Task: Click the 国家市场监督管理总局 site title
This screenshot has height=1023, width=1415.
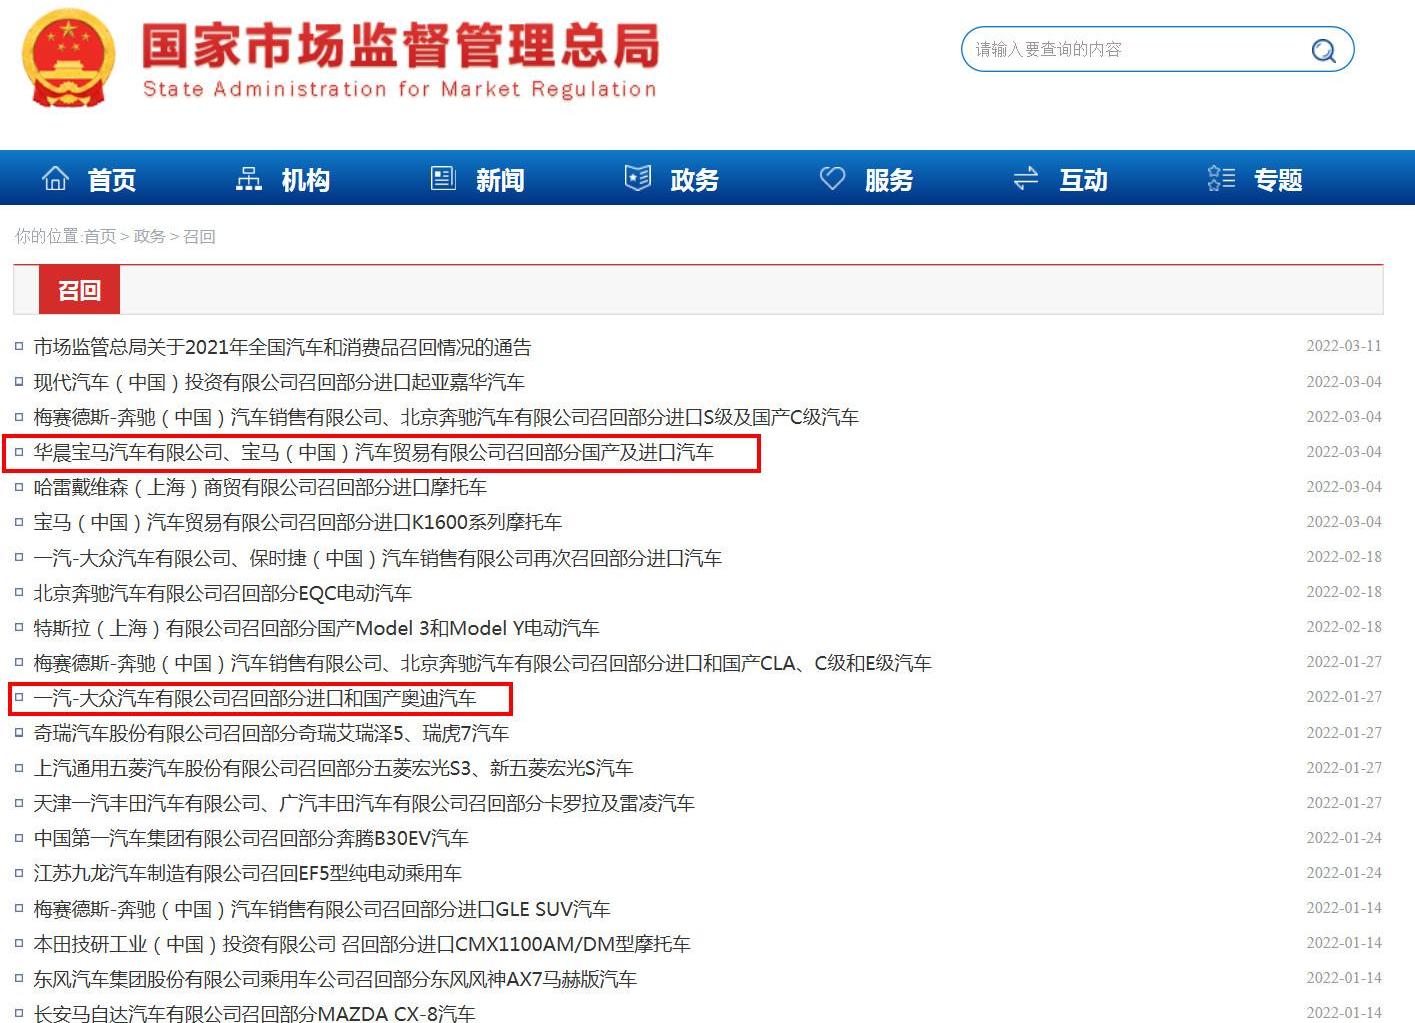Action: 400,46
